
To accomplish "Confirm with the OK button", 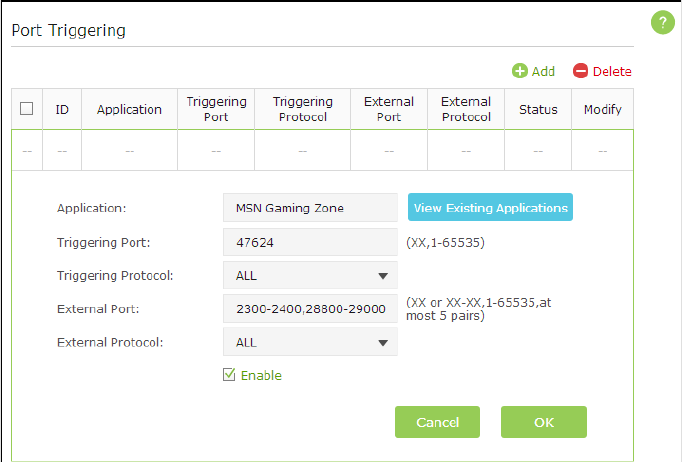I will pos(543,422).
